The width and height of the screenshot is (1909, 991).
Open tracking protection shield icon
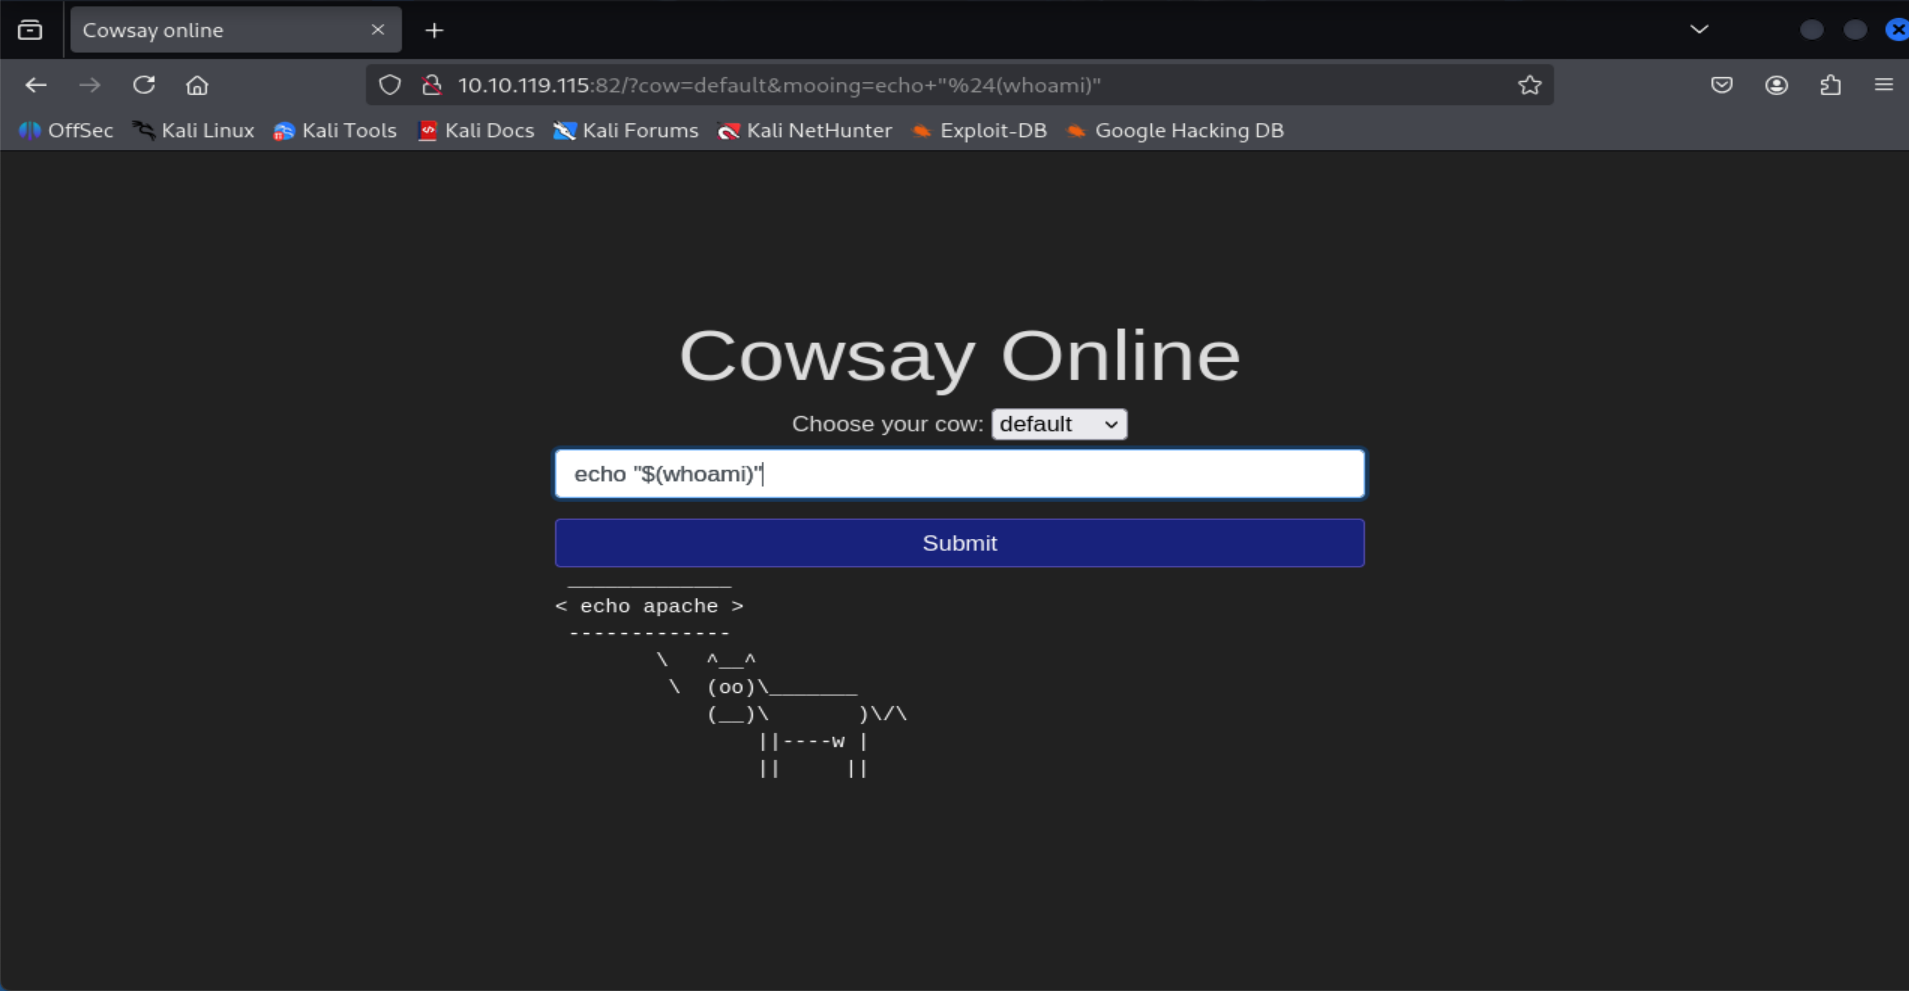pos(390,85)
